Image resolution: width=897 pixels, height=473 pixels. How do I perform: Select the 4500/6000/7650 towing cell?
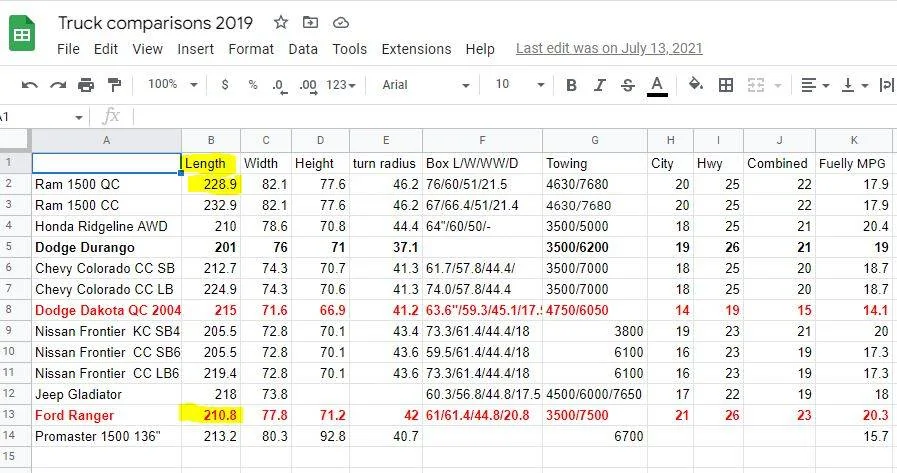594,394
